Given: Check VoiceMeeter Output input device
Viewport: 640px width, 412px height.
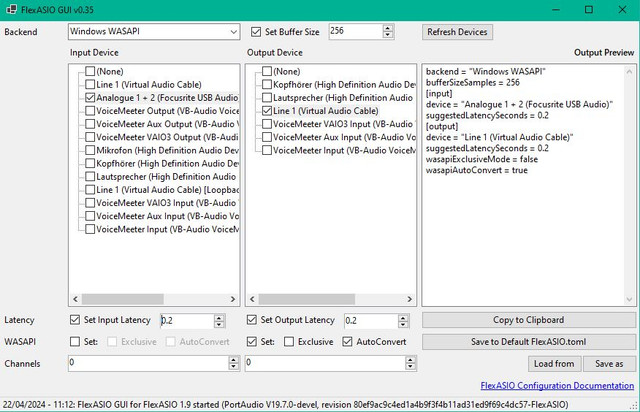Looking at the screenshot, I should [x=90, y=111].
